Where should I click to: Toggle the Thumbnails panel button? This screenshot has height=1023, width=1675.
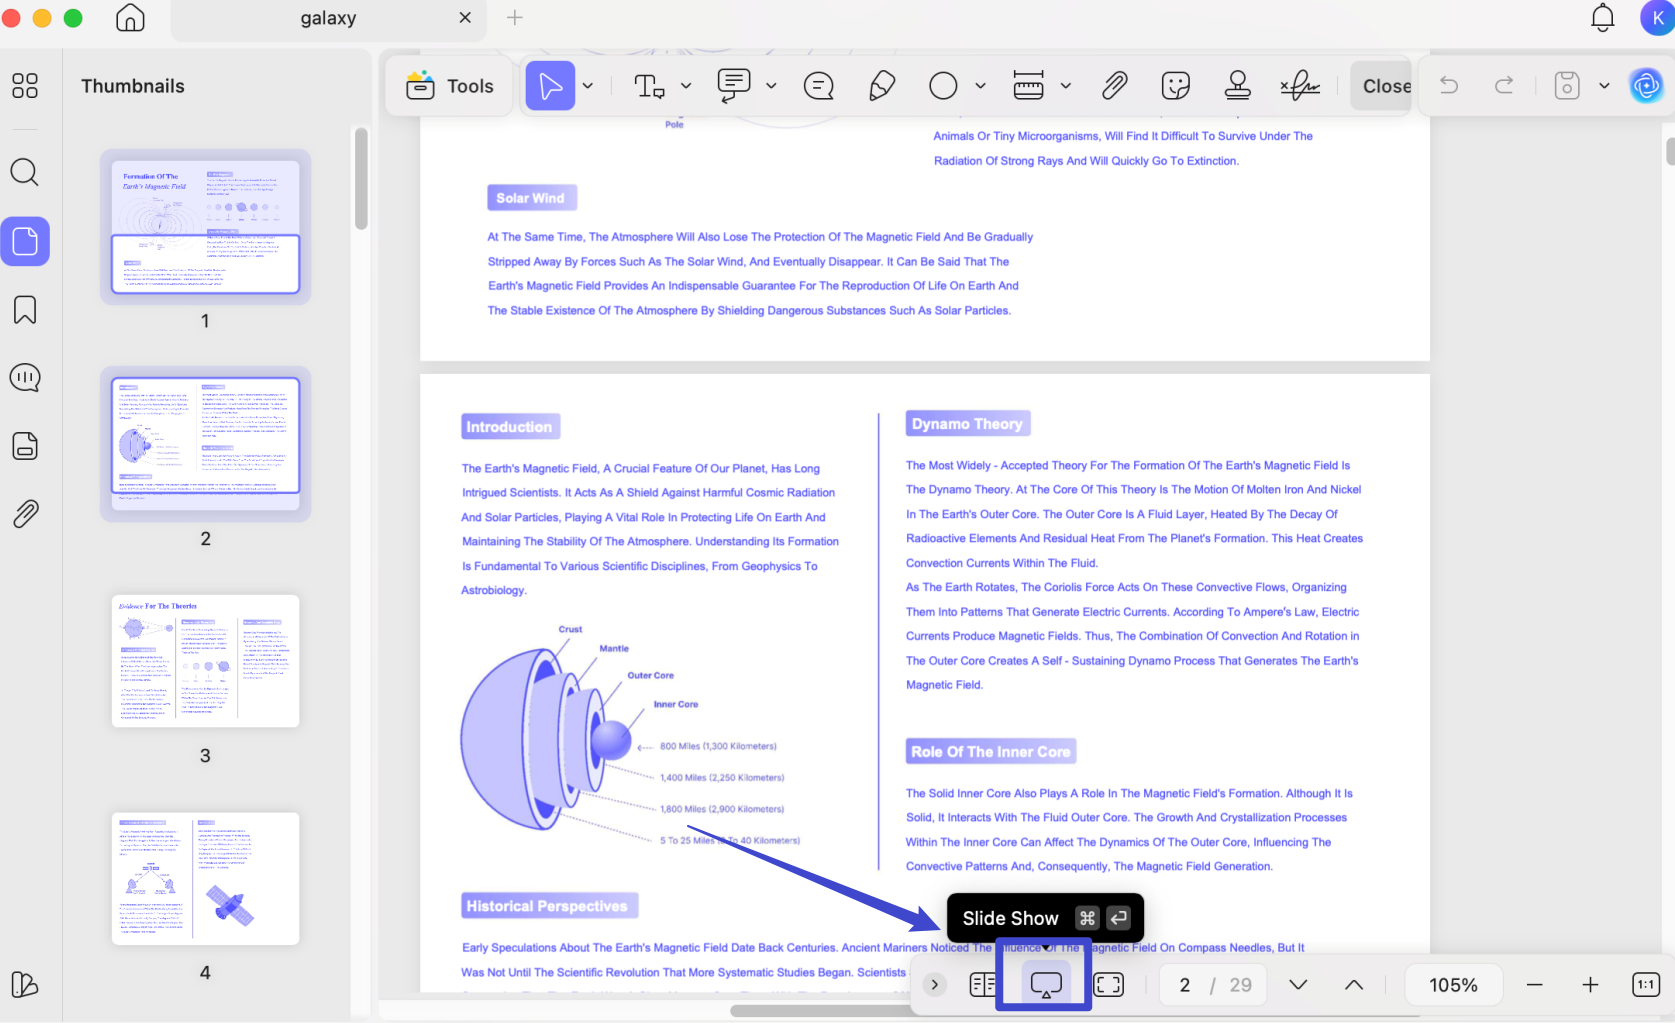coord(25,241)
